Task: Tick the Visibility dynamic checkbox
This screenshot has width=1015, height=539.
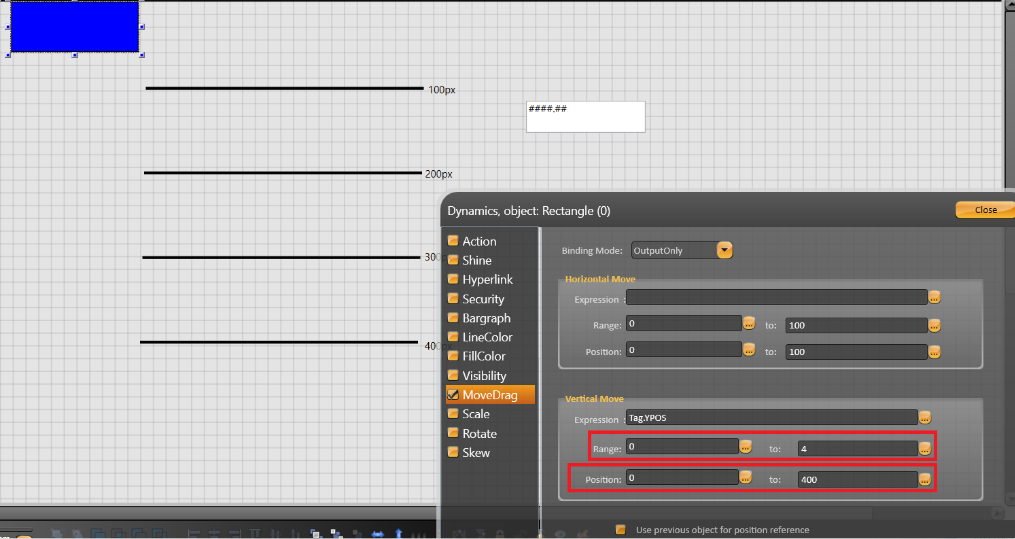Action: point(453,376)
